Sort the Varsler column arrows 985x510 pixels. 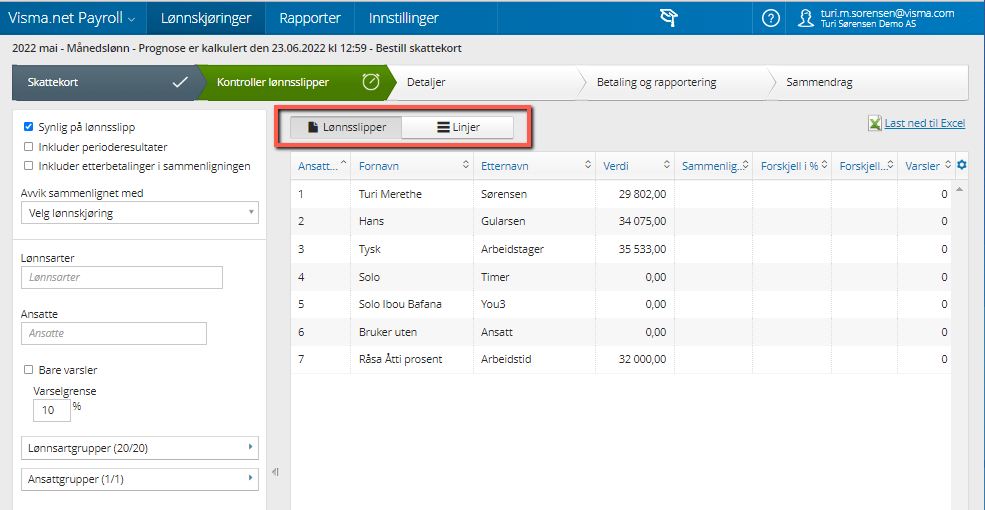tap(947, 165)
